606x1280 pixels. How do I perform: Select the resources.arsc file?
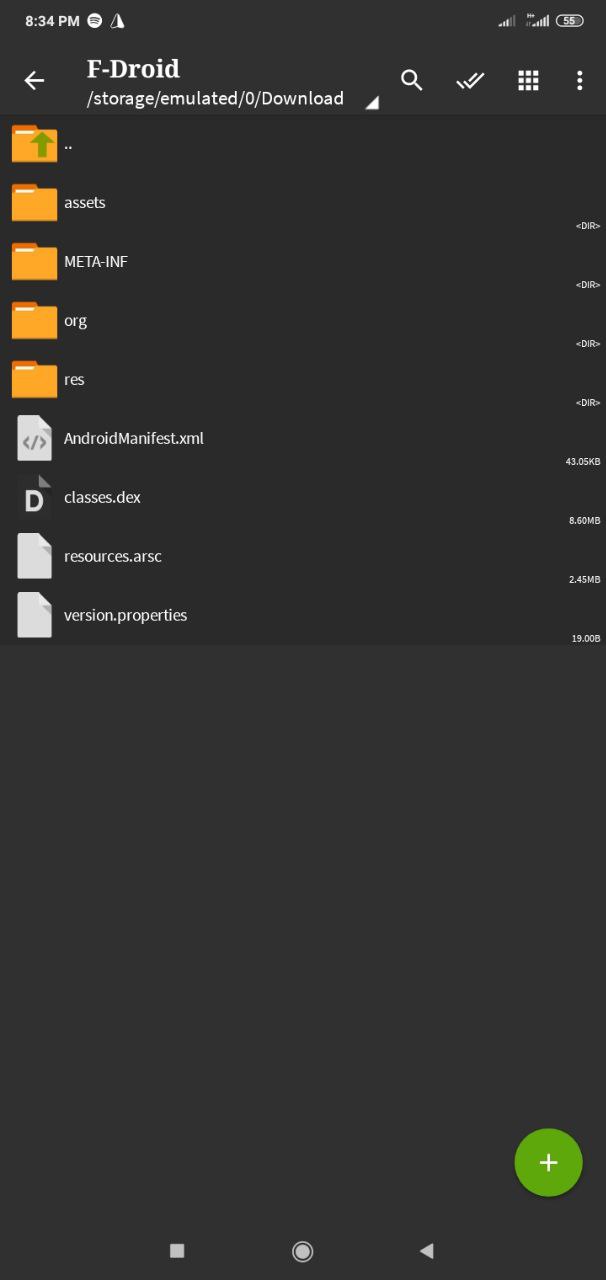tap(303, 557)
